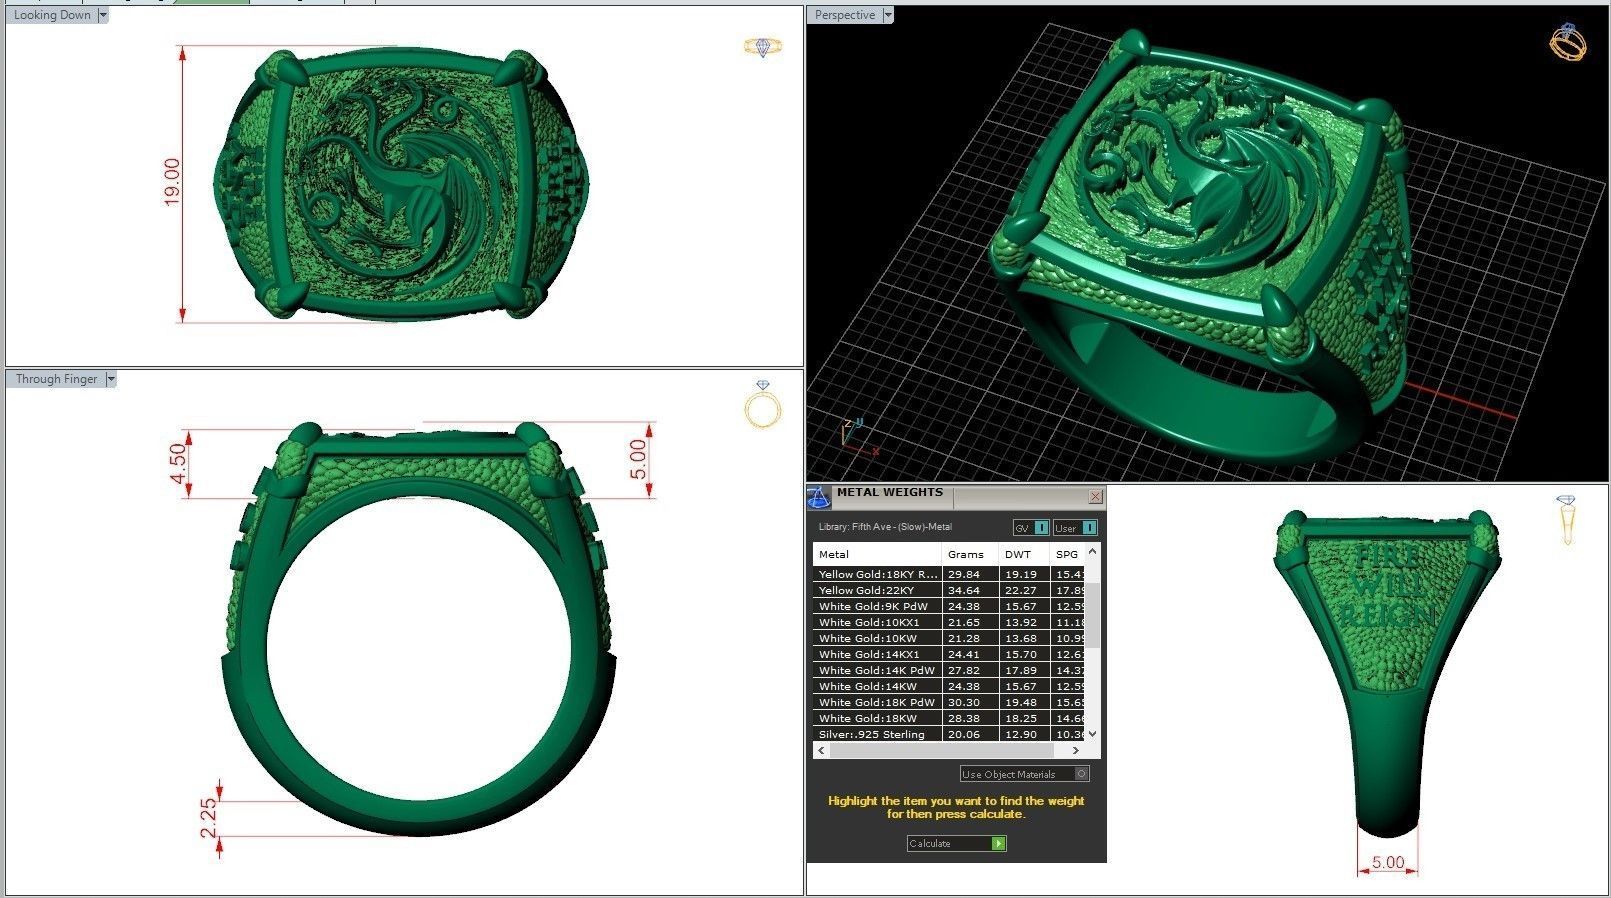The width and height of the screenshot is (1611, 898).
Task: Click the metal list horizontal scrollbar thumb
Action: coord(941,749)
